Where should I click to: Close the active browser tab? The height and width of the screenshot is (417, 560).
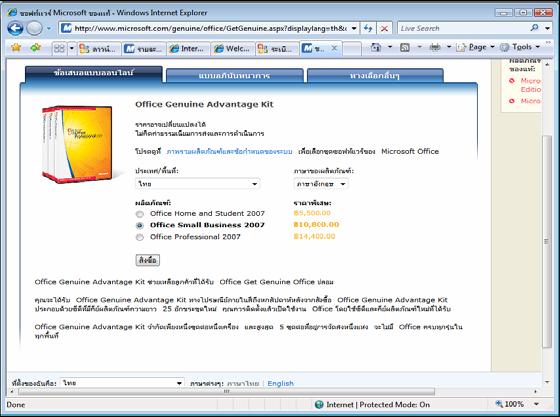coord(334,48)
